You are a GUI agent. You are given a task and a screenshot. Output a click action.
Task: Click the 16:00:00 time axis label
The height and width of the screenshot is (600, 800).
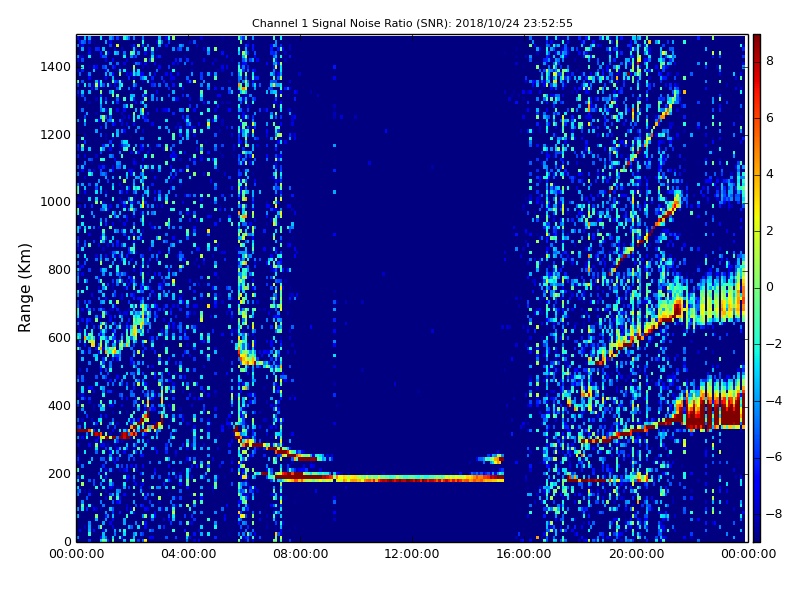pyautogui.click(x=523, y=554)
